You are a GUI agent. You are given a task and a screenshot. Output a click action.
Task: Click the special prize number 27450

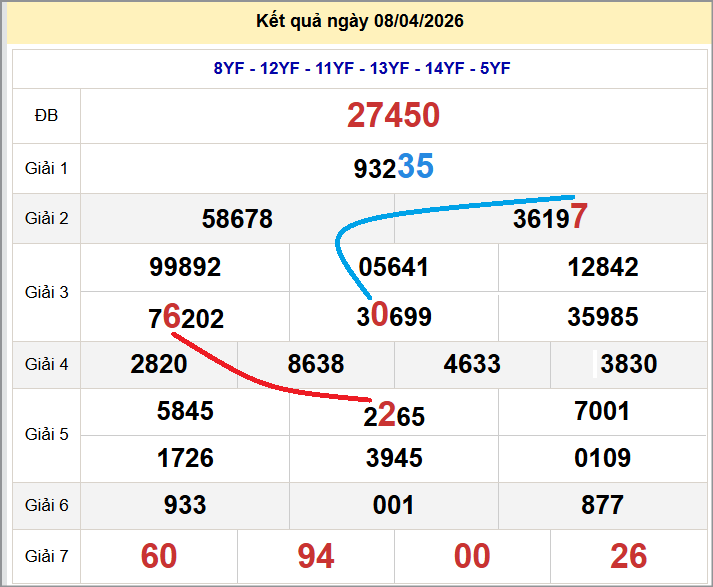coord(393,116)
